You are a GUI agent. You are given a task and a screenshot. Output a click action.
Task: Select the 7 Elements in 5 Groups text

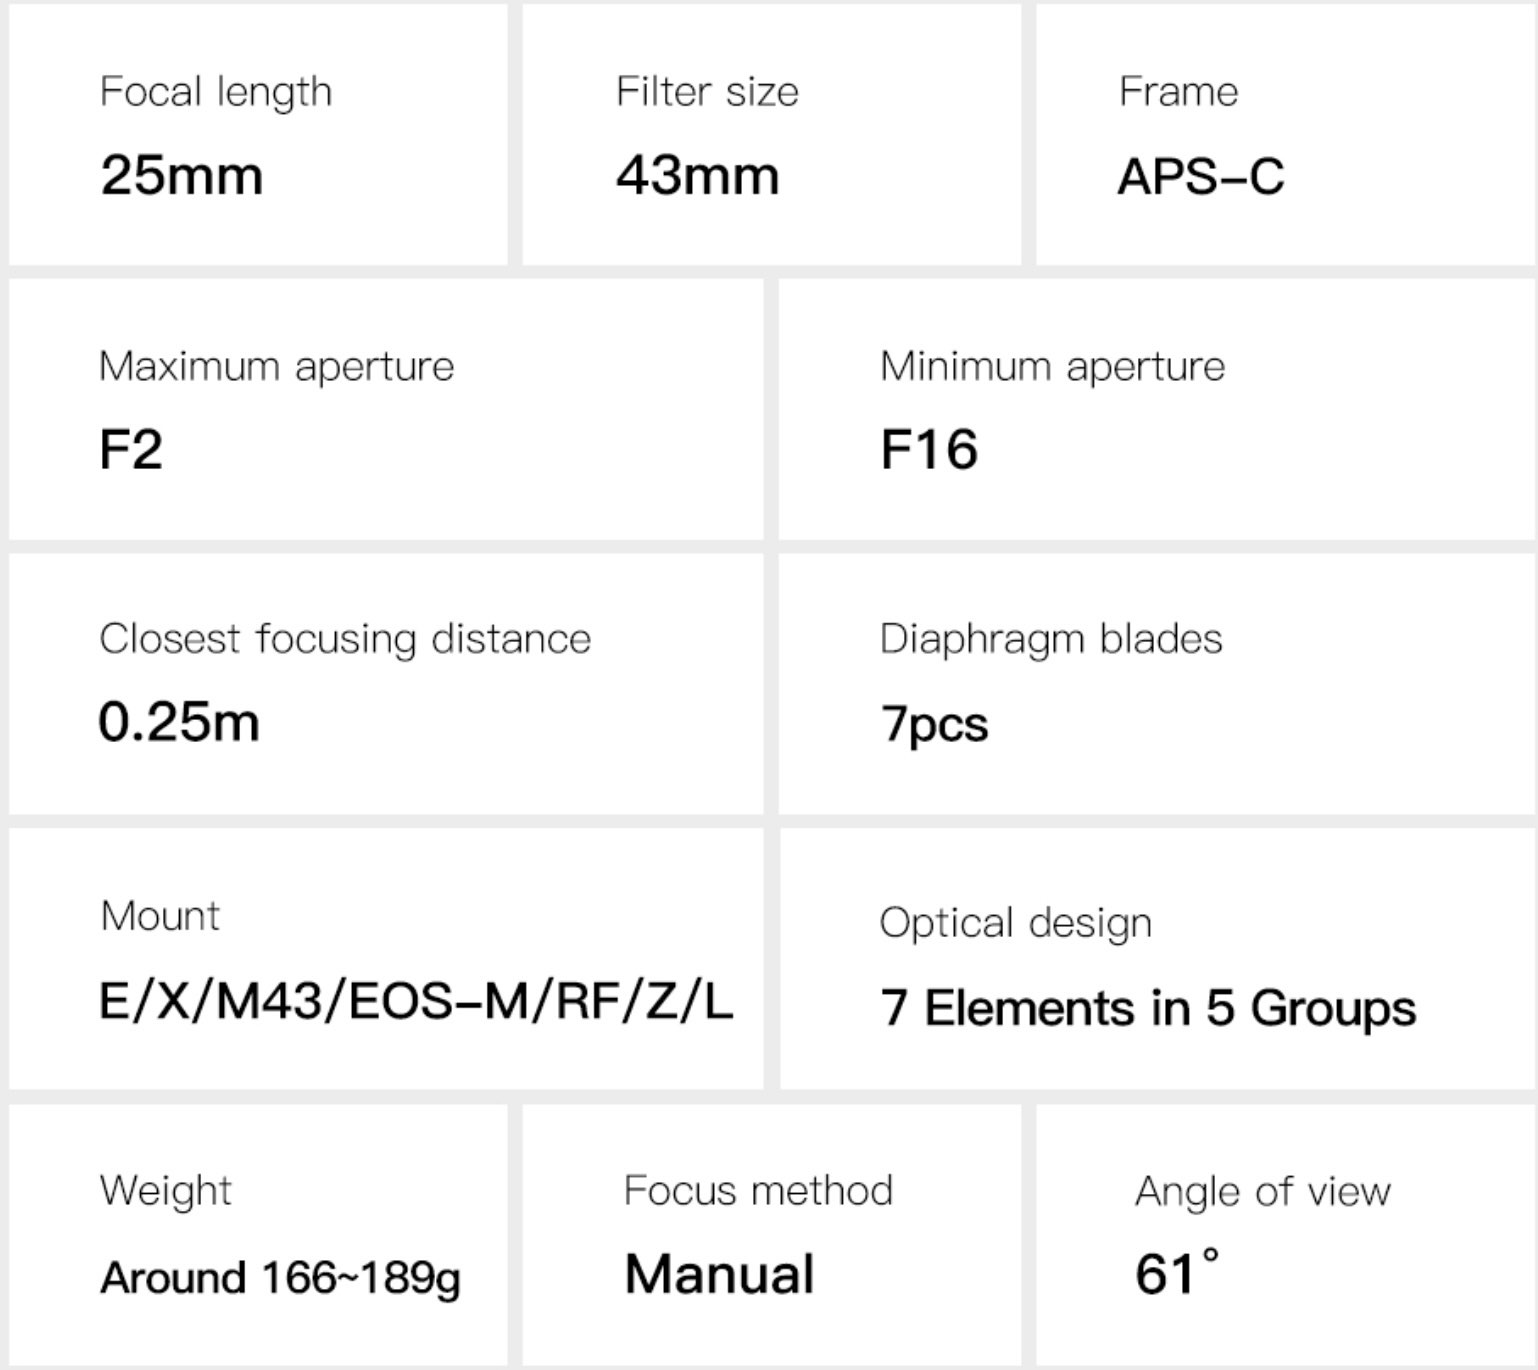point(1148,1008)
